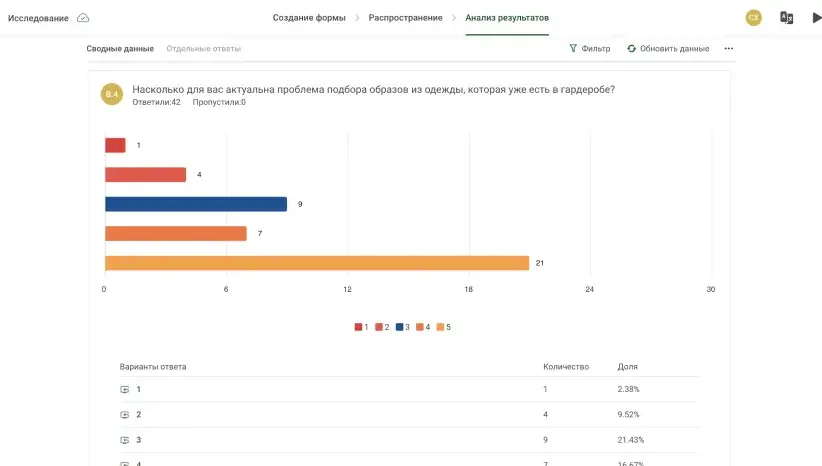This screenshot has height=466, width=822.
Task: Click the blue bar showing 9 responses
Action: tap(196, 204)
